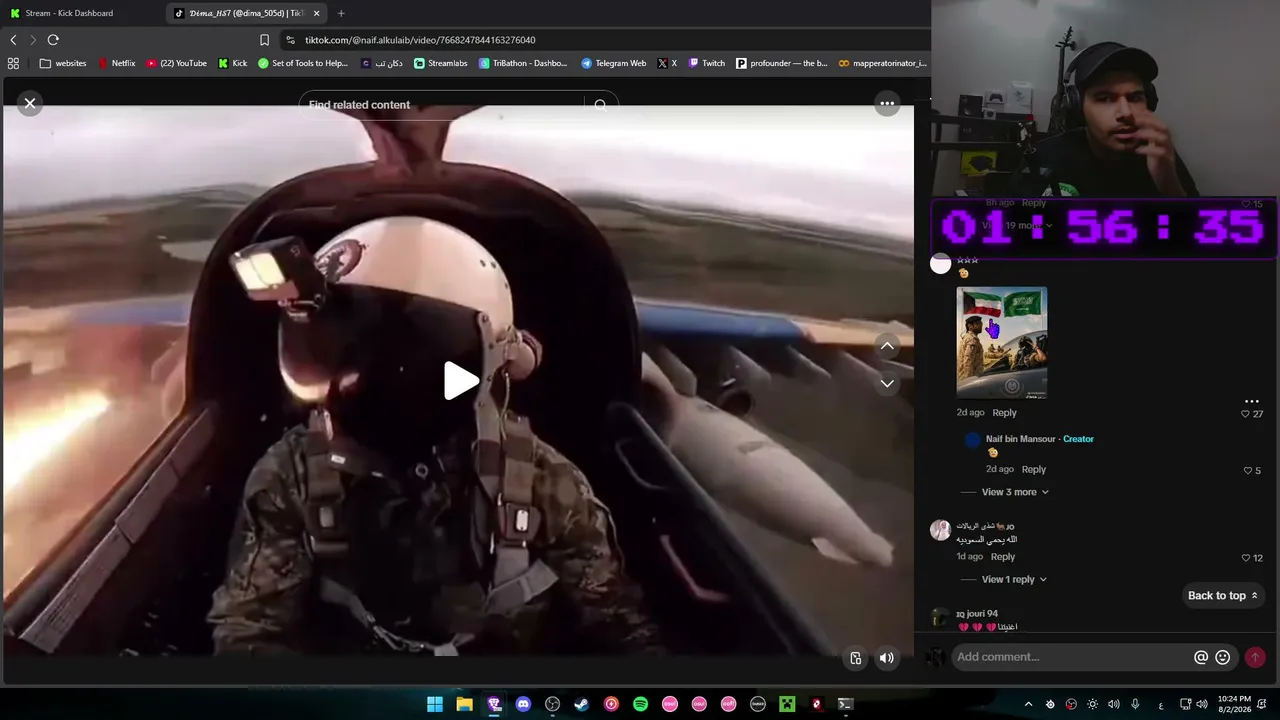
Task: Click the microphone tray icon
Action: click(1135, 704)
